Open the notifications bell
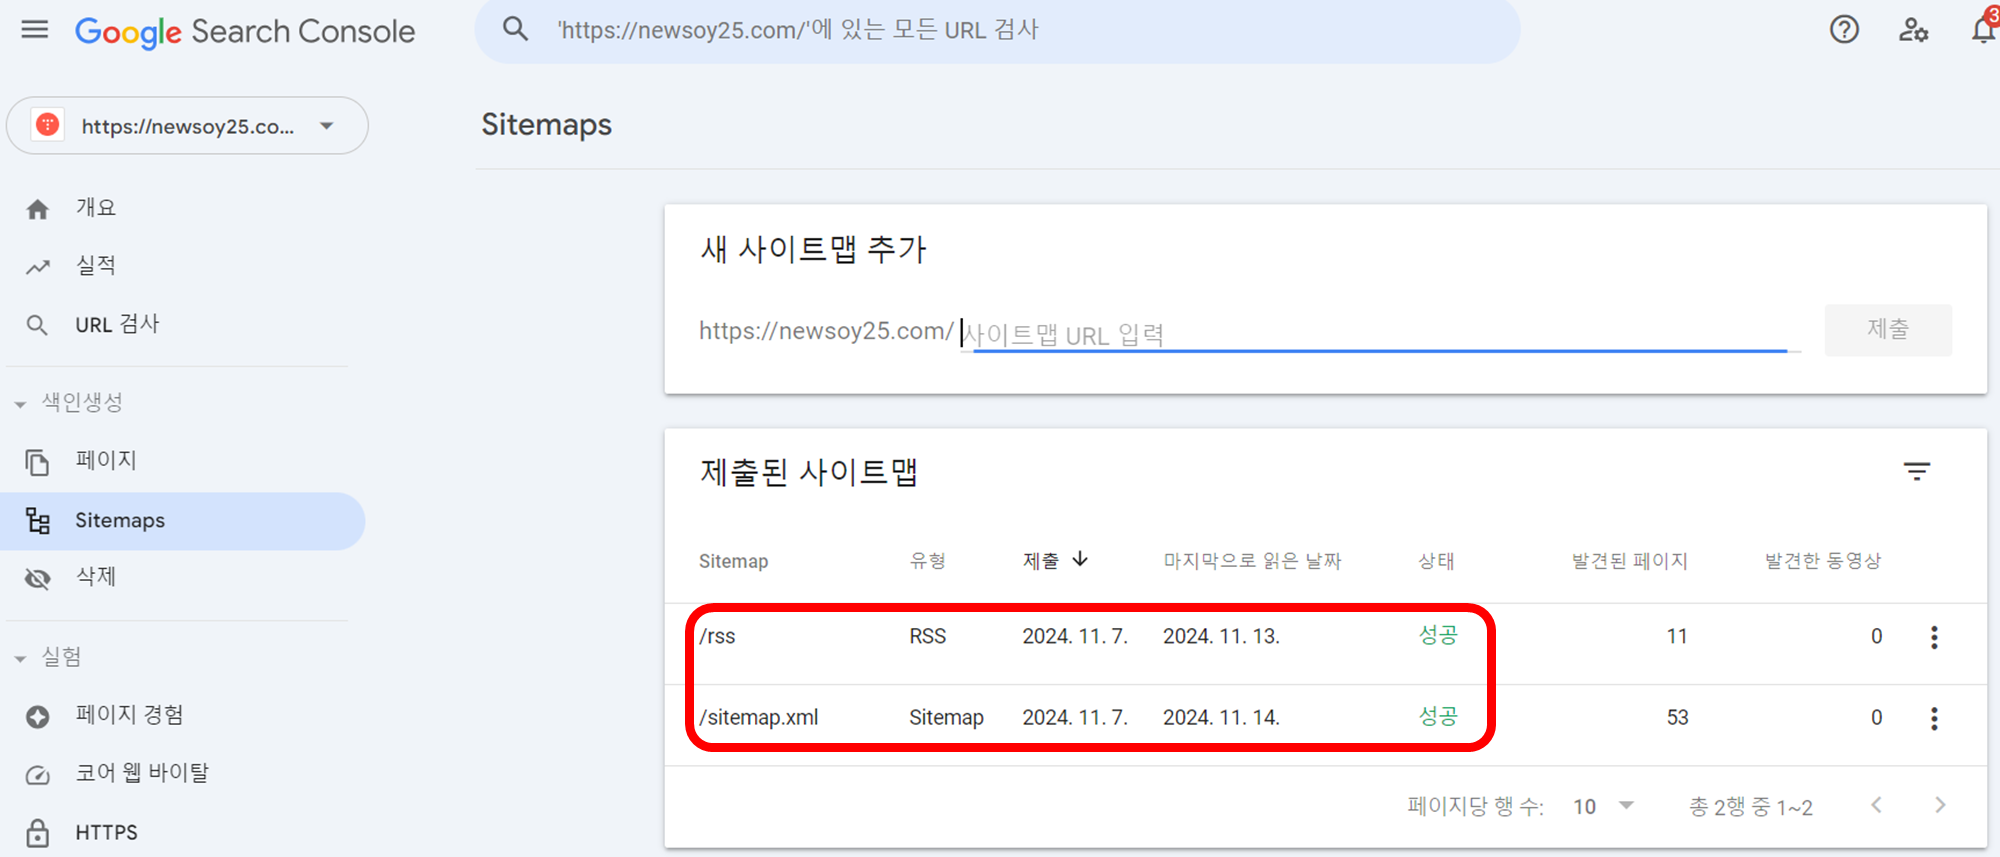Viewport: 2000px width, 857px height. [x=1984, y=29]
